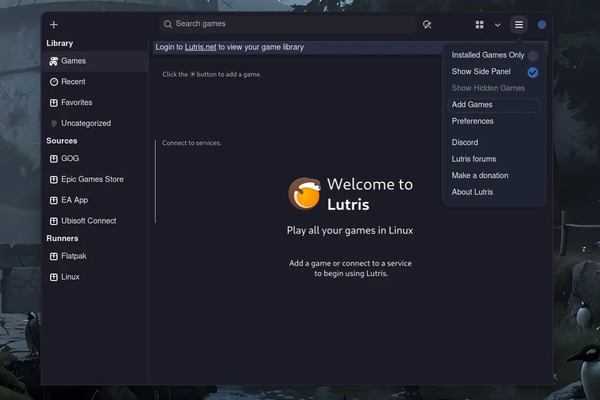
Task: Click the plus add game icon
Action: click(x=54, y=24)
